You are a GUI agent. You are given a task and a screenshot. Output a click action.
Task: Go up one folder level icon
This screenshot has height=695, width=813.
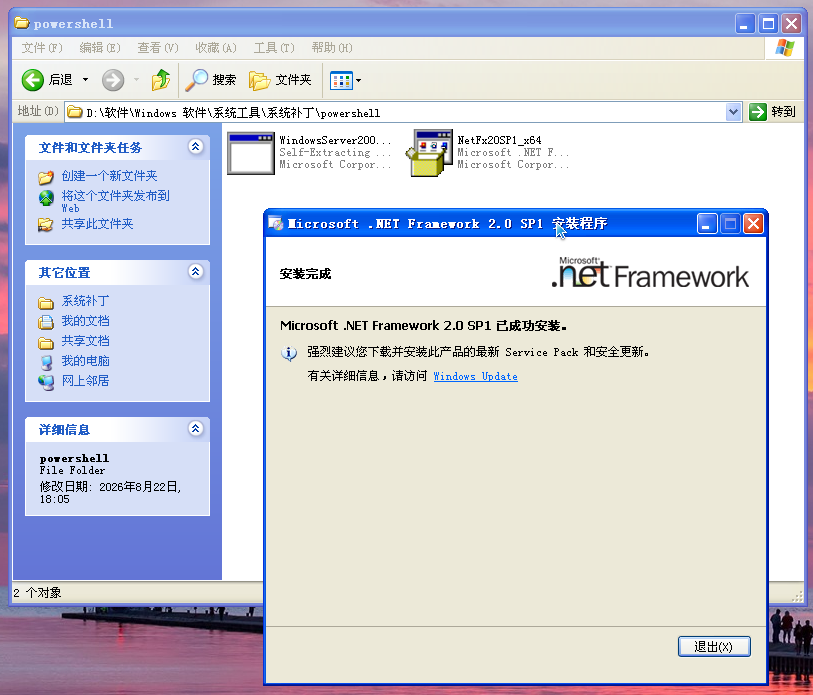tap(161, 80)
